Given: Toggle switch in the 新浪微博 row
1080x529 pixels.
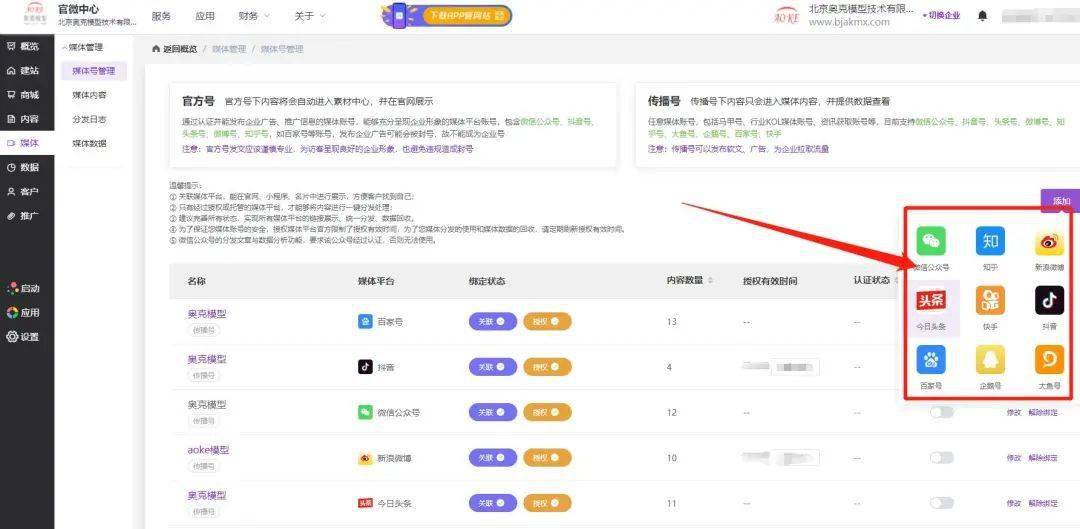Looking at the screenshot, I should pos(941,458).
